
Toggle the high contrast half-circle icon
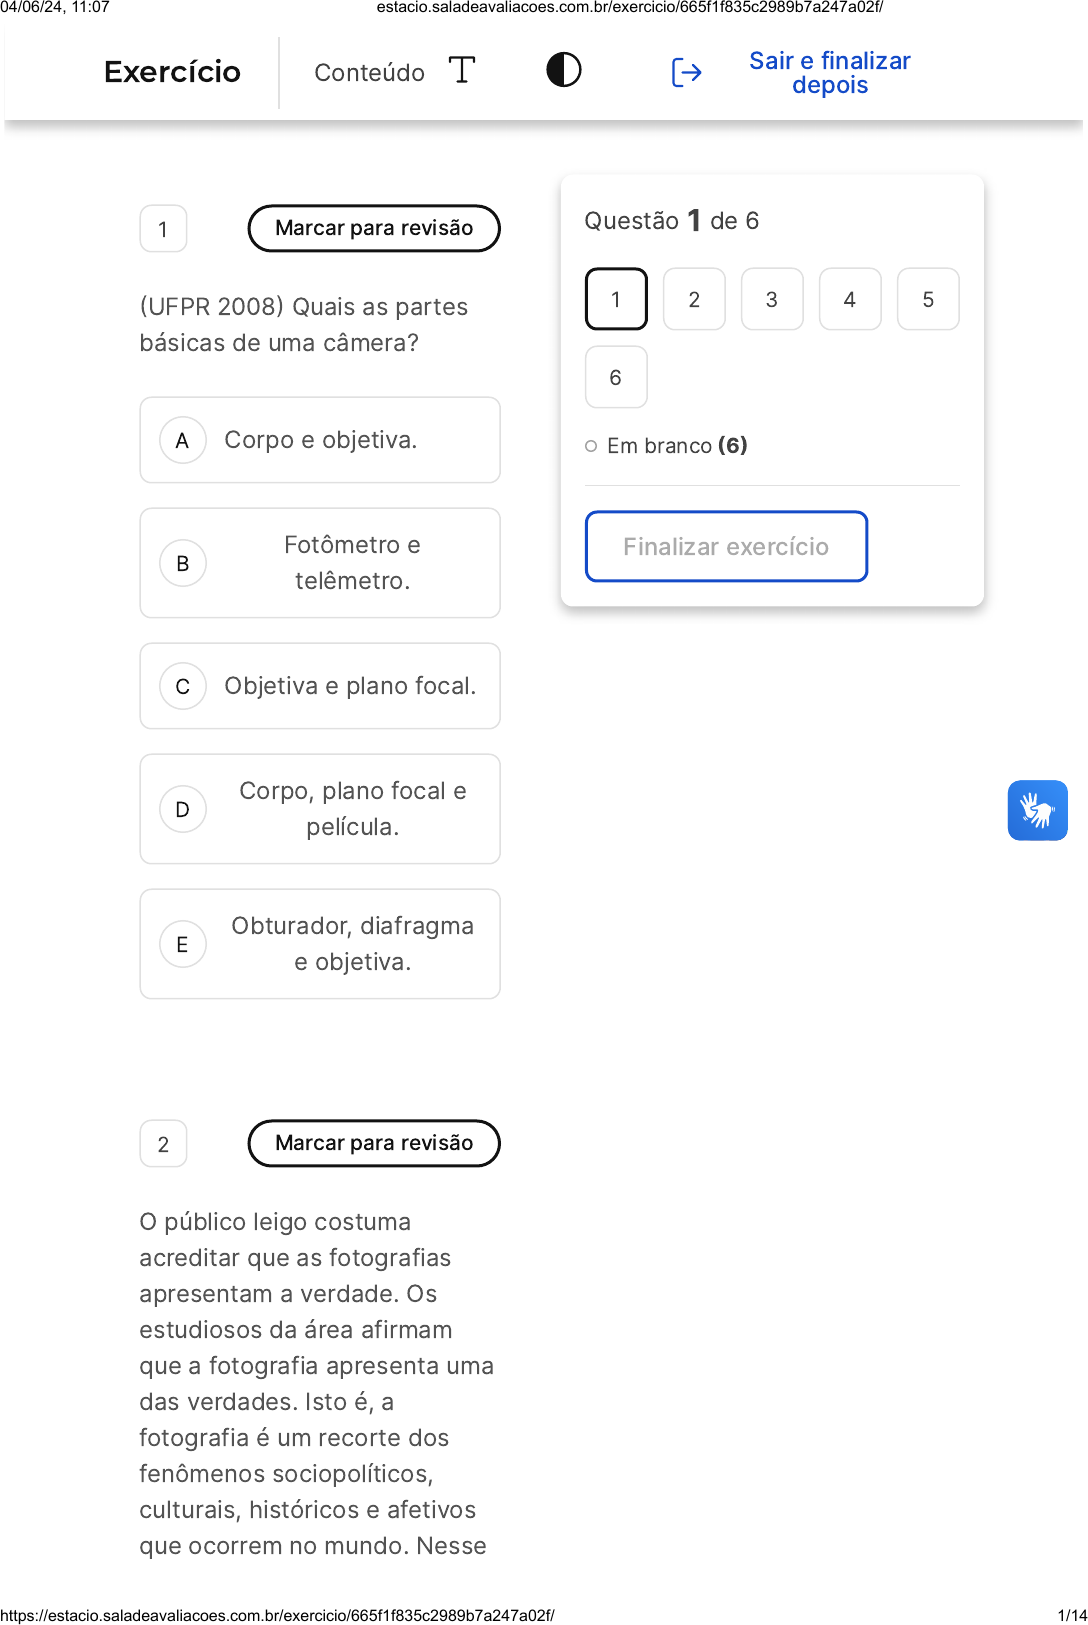coord(564,71)
